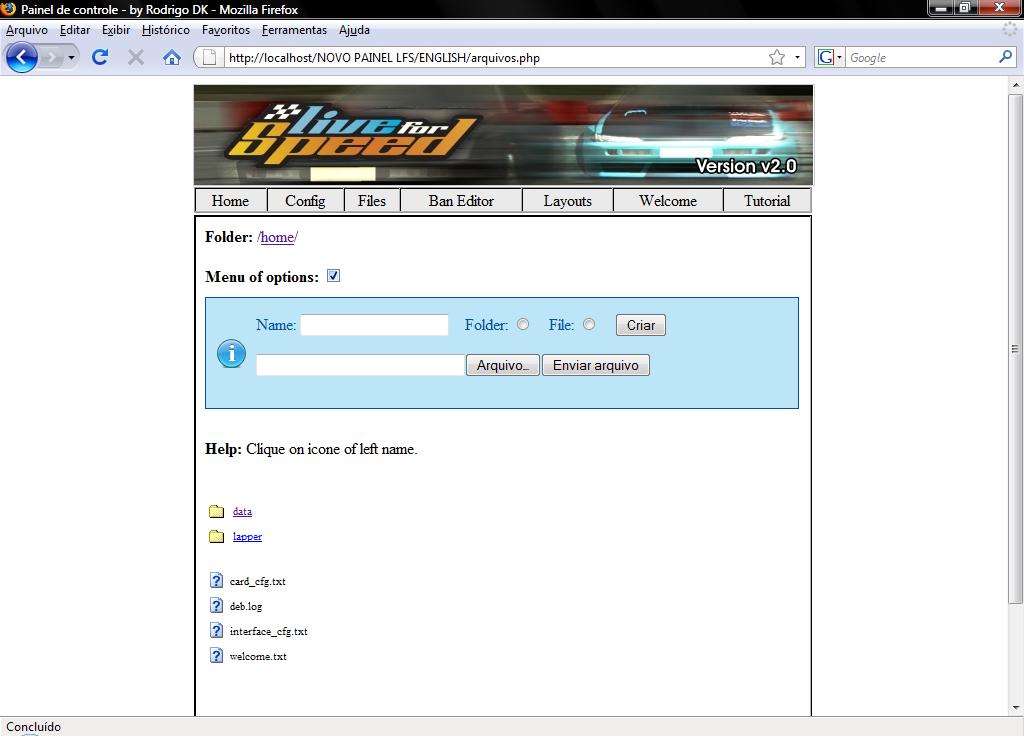Click the interface_cfg.txt file name

(268, 632)
